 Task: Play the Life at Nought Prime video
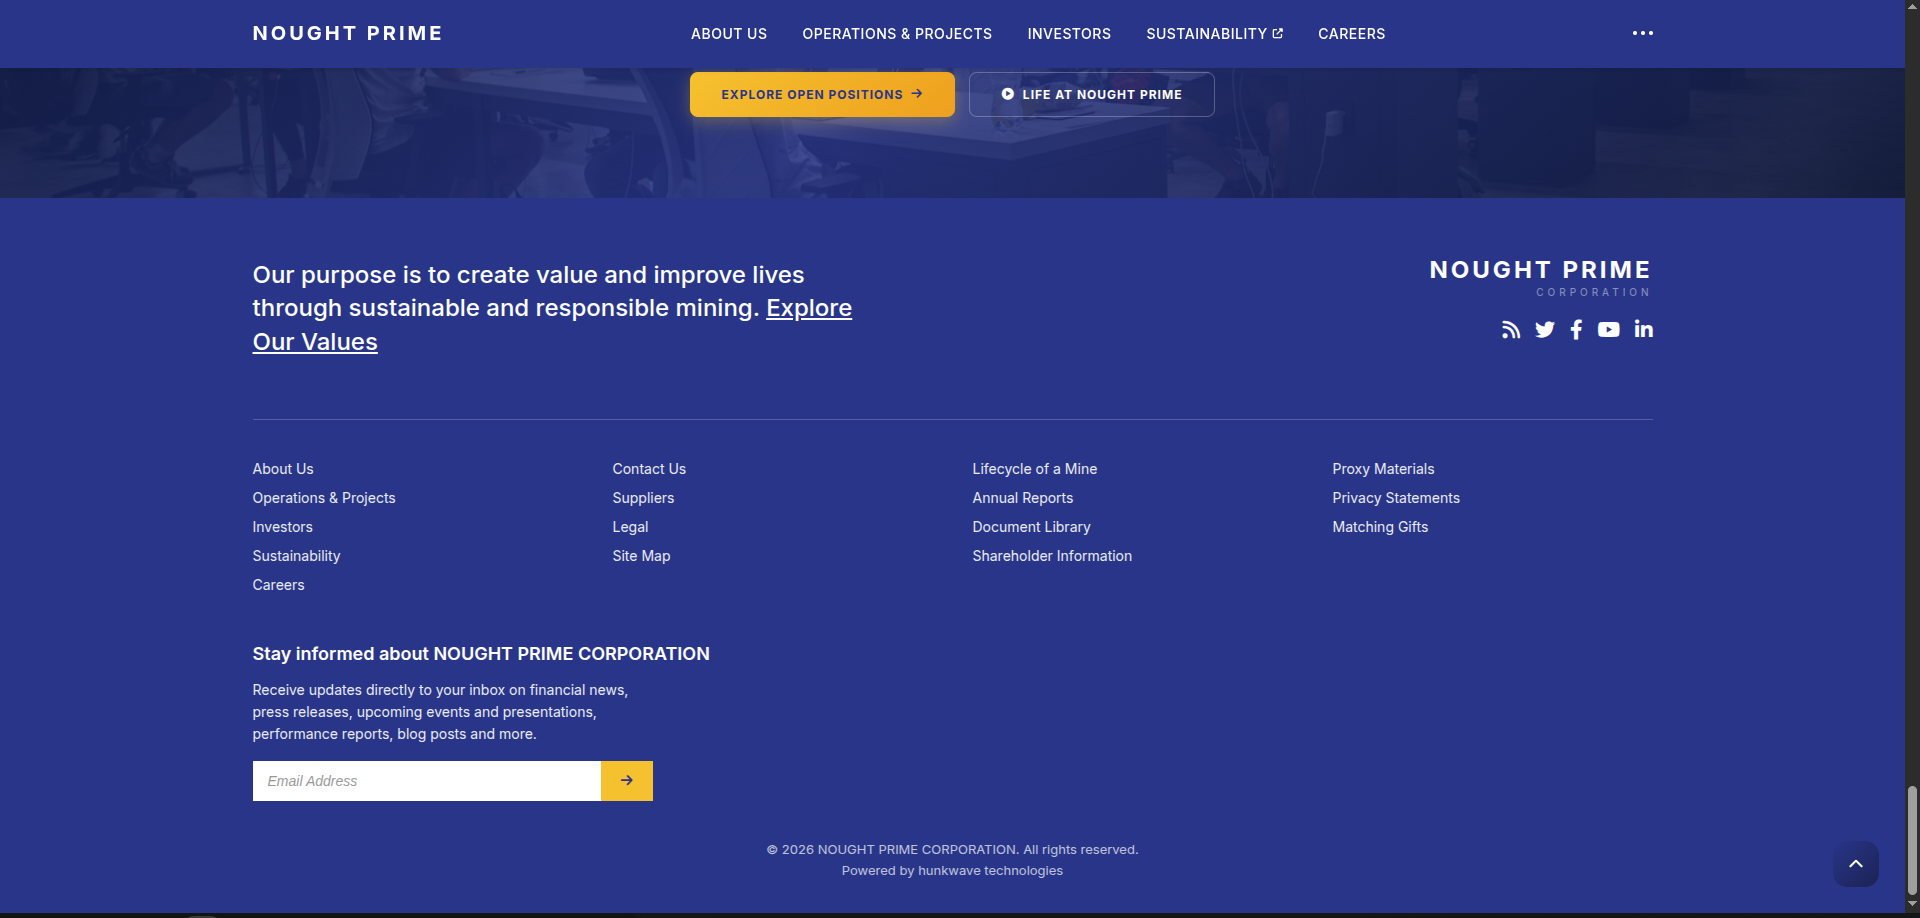[x=1091, y=95]
